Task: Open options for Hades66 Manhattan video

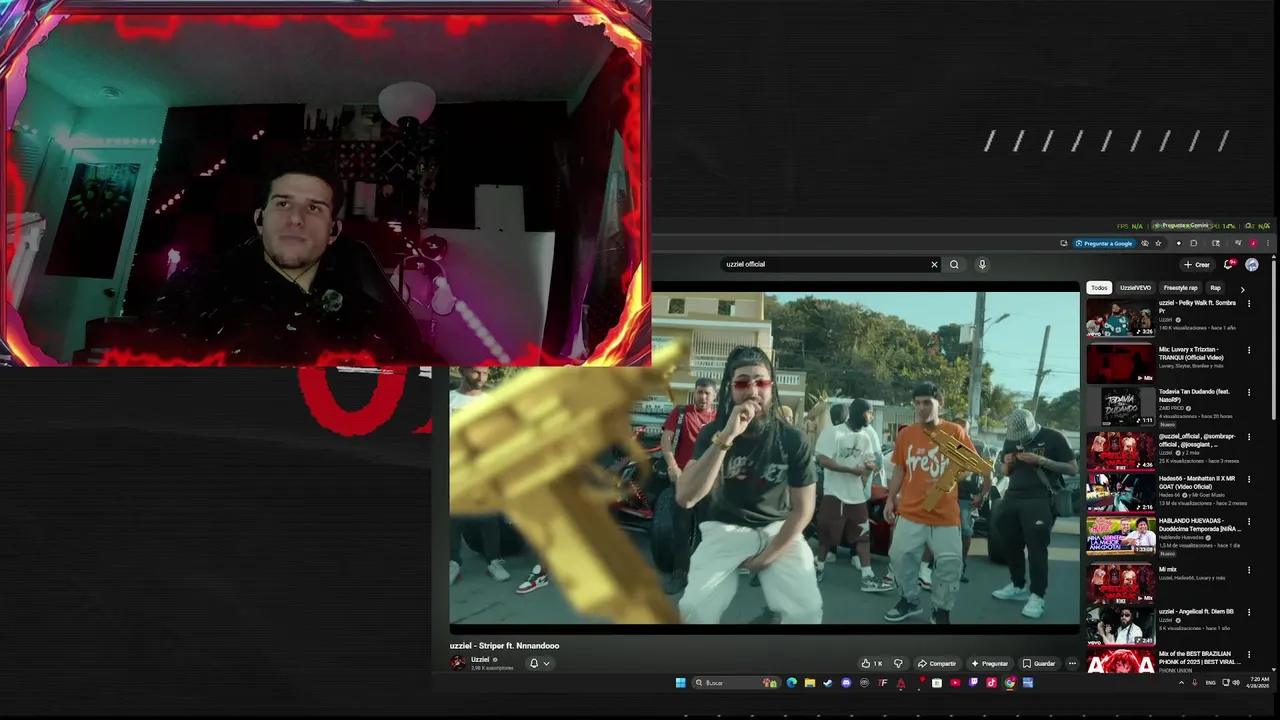Action: pos(1248,479)
